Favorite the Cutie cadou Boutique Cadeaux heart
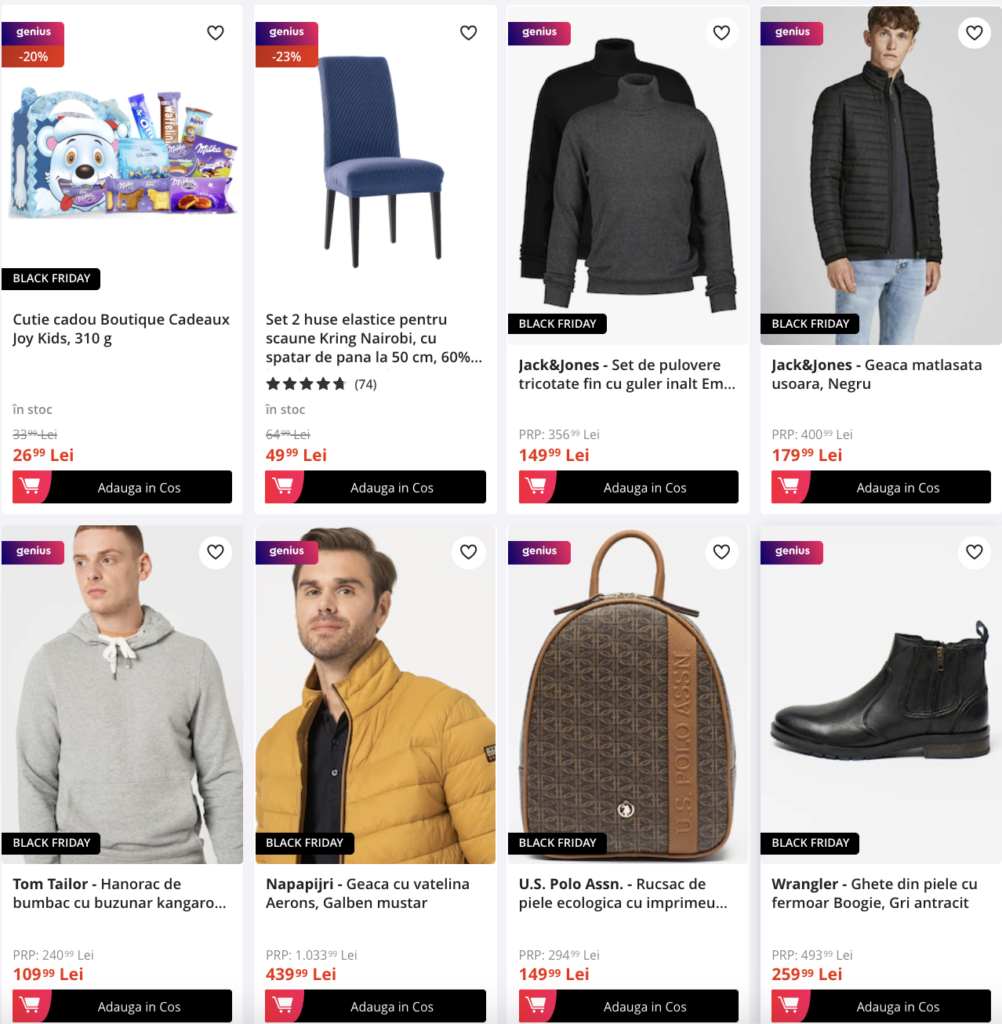Image resolution: width=1002 pixels, height=1024 pixels. (x=216, y=33)
